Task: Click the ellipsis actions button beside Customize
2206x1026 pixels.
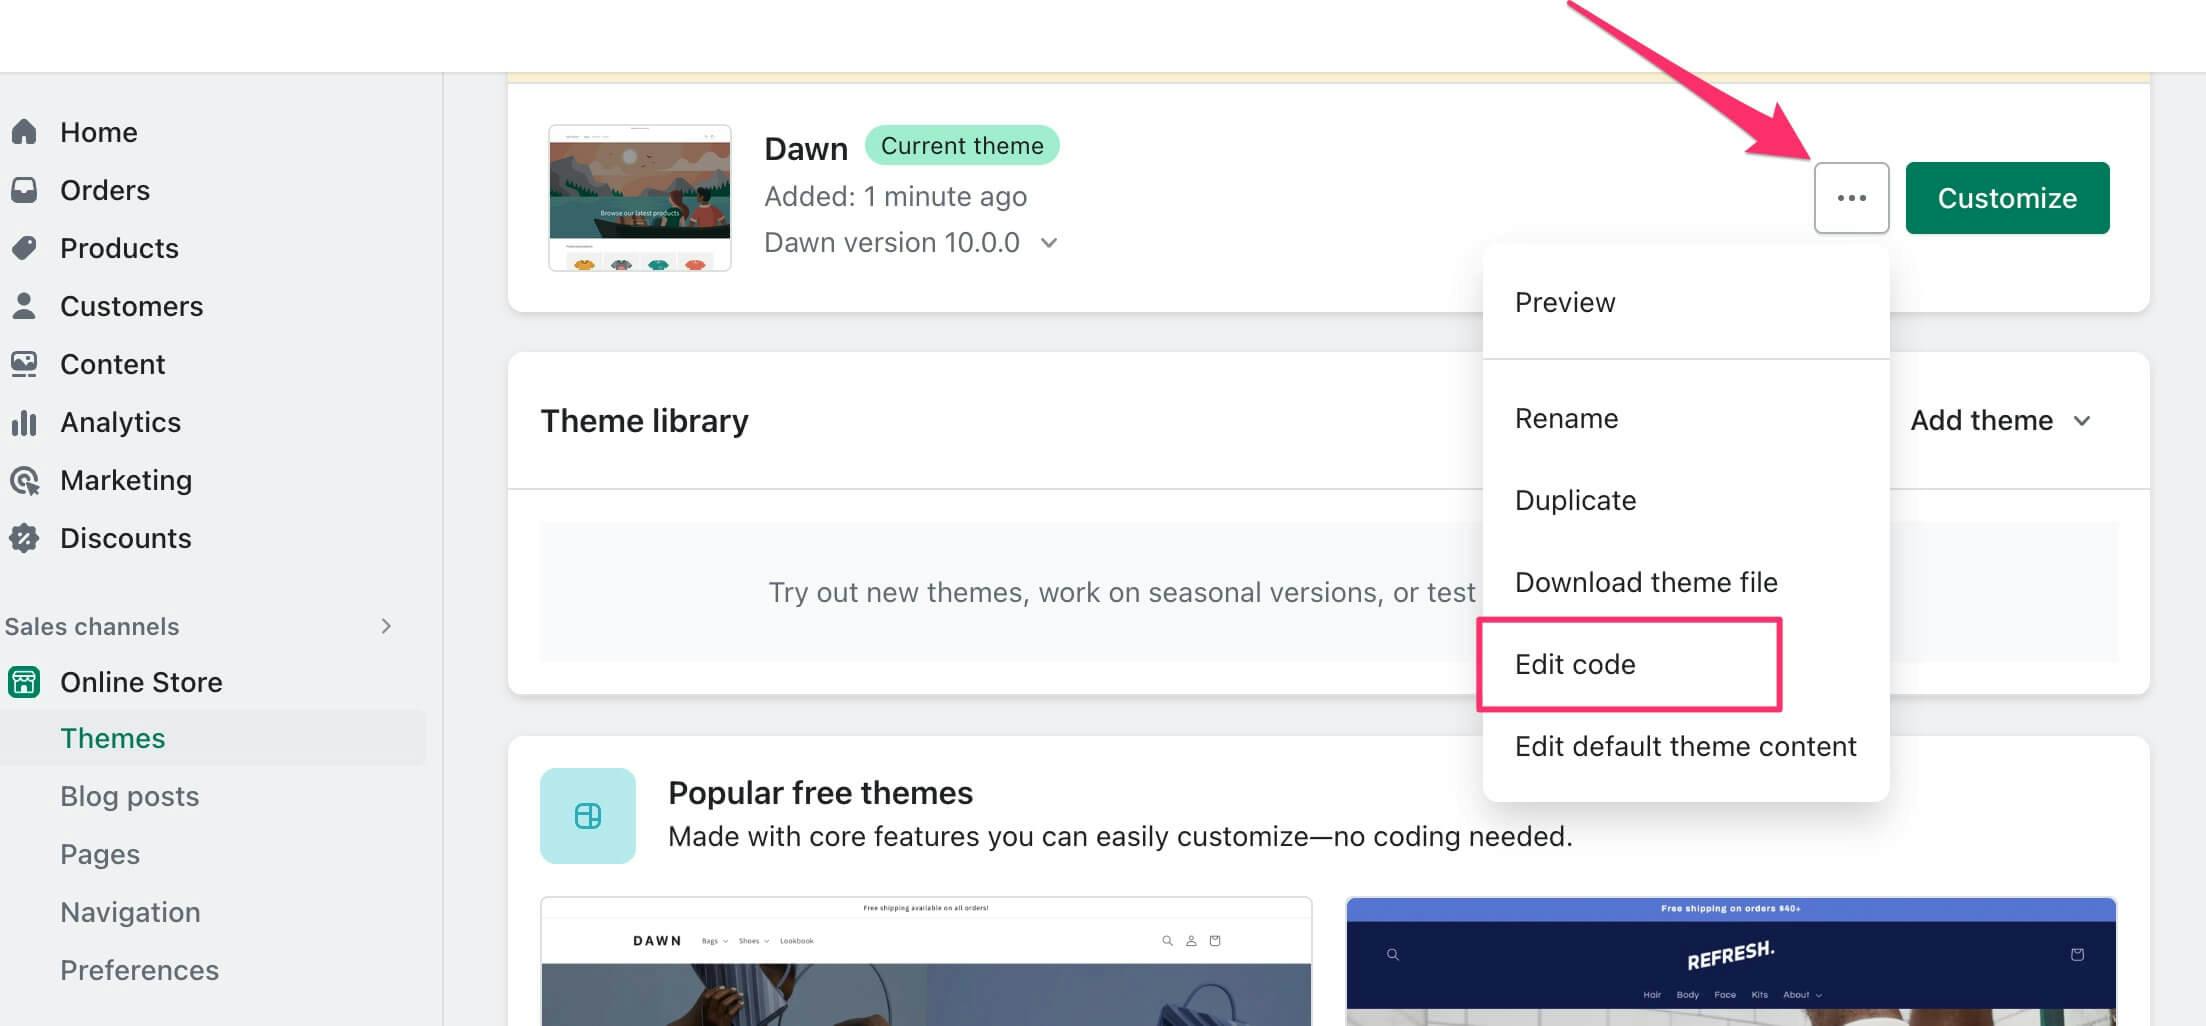Action: tap(1851, 197)
